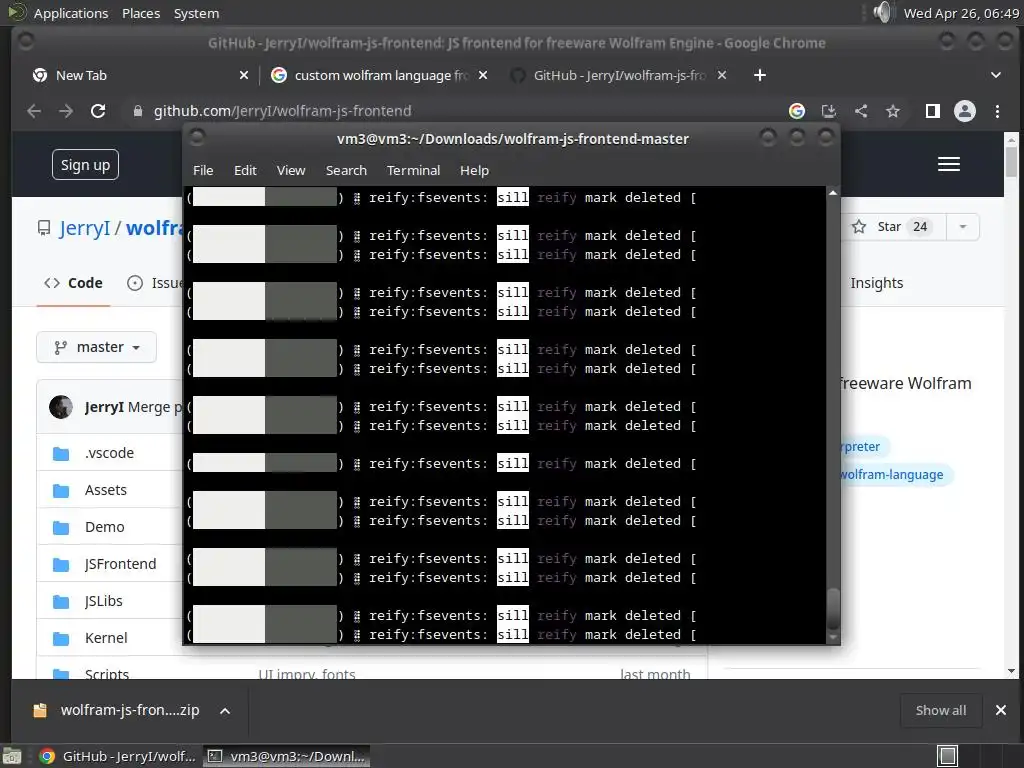Viewport: 1024px width, 768px height.
Task: Open terminal Search menu
Action: click(x=346, y=170)
